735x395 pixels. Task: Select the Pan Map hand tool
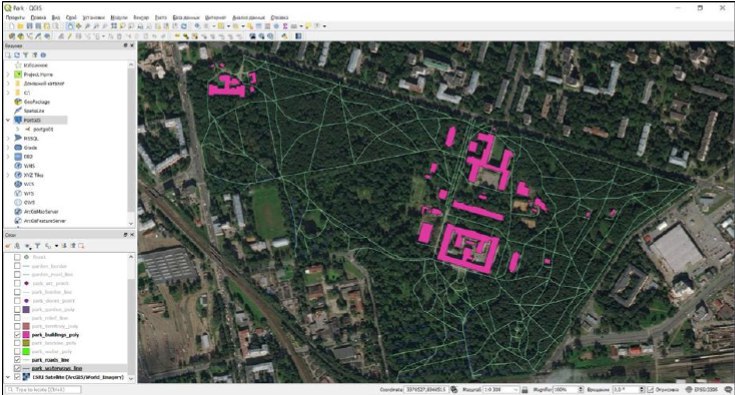click(x=70, y=26)
